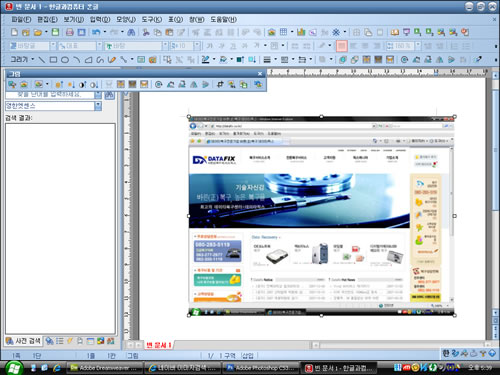This screenshot has height=375, width=500.
Task: Click the Print icon in the toolbar
Action: click(69, 32)
